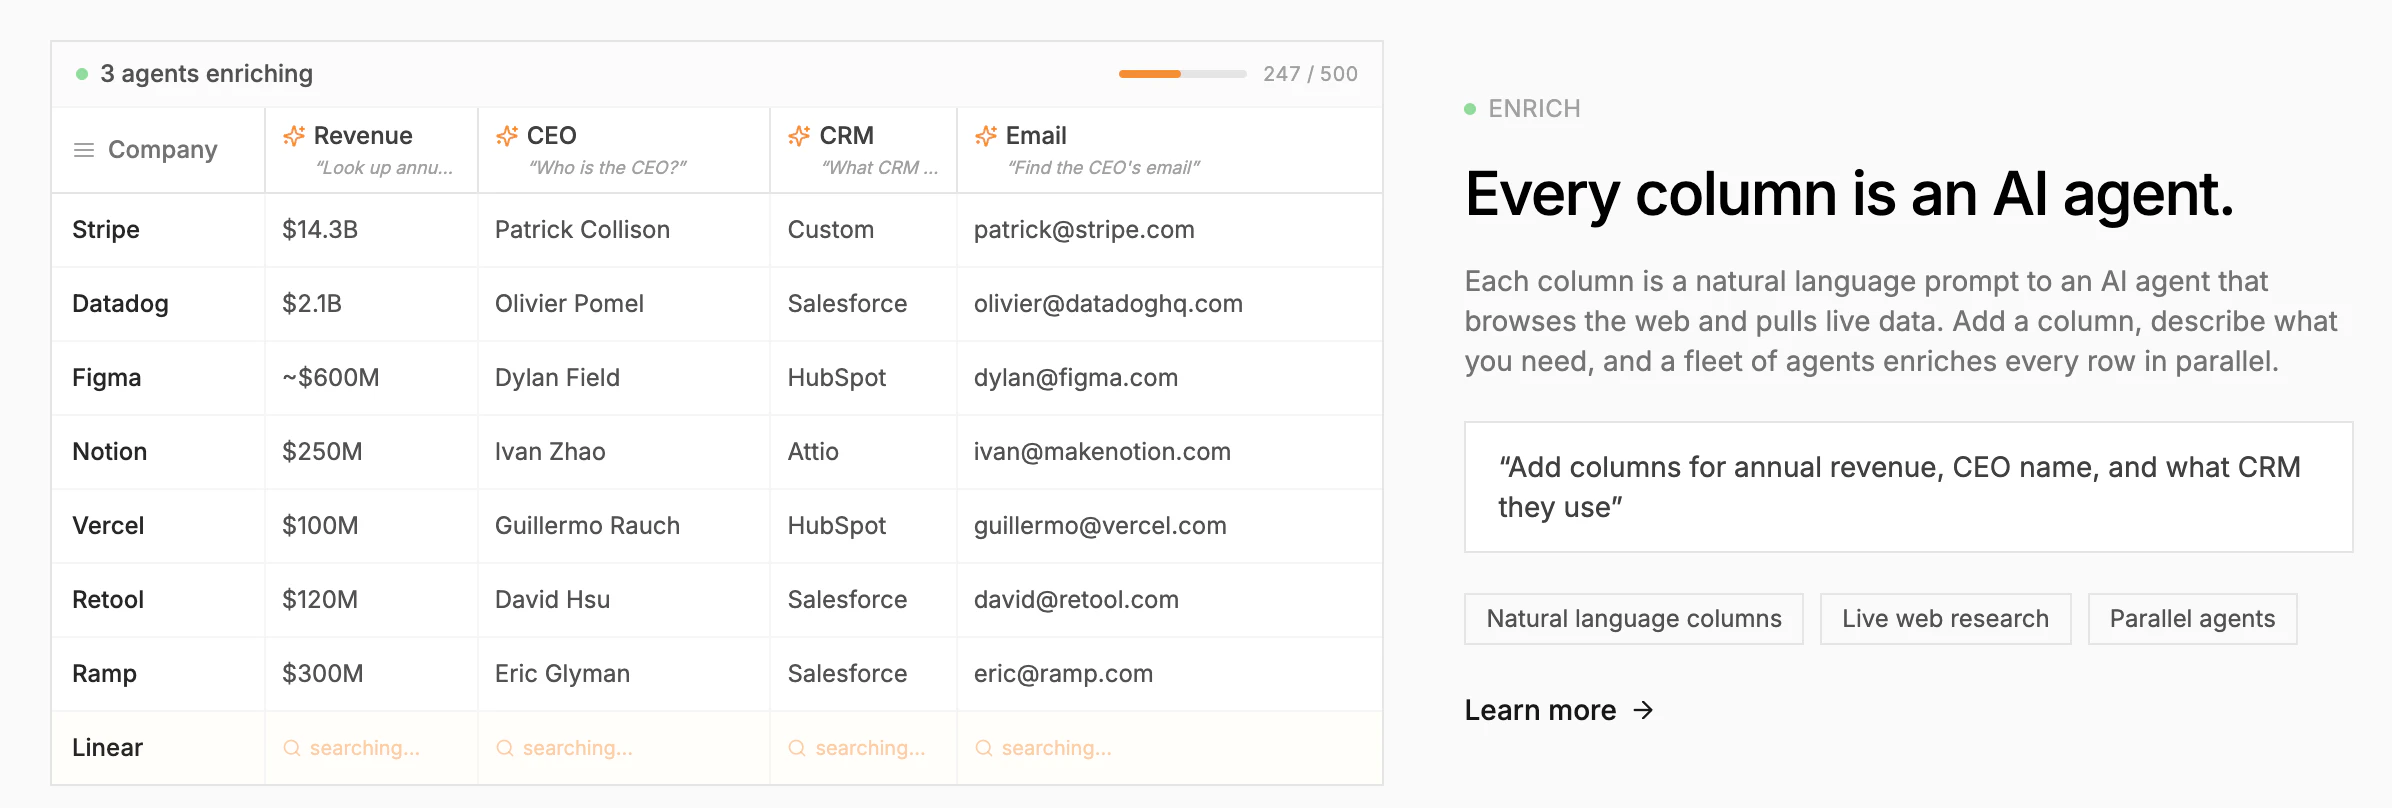Click the search icon in Linear's Revenue cell
Image resolution: width=2392 pixels, height=808 pixels.
click(x=292, y=748)
